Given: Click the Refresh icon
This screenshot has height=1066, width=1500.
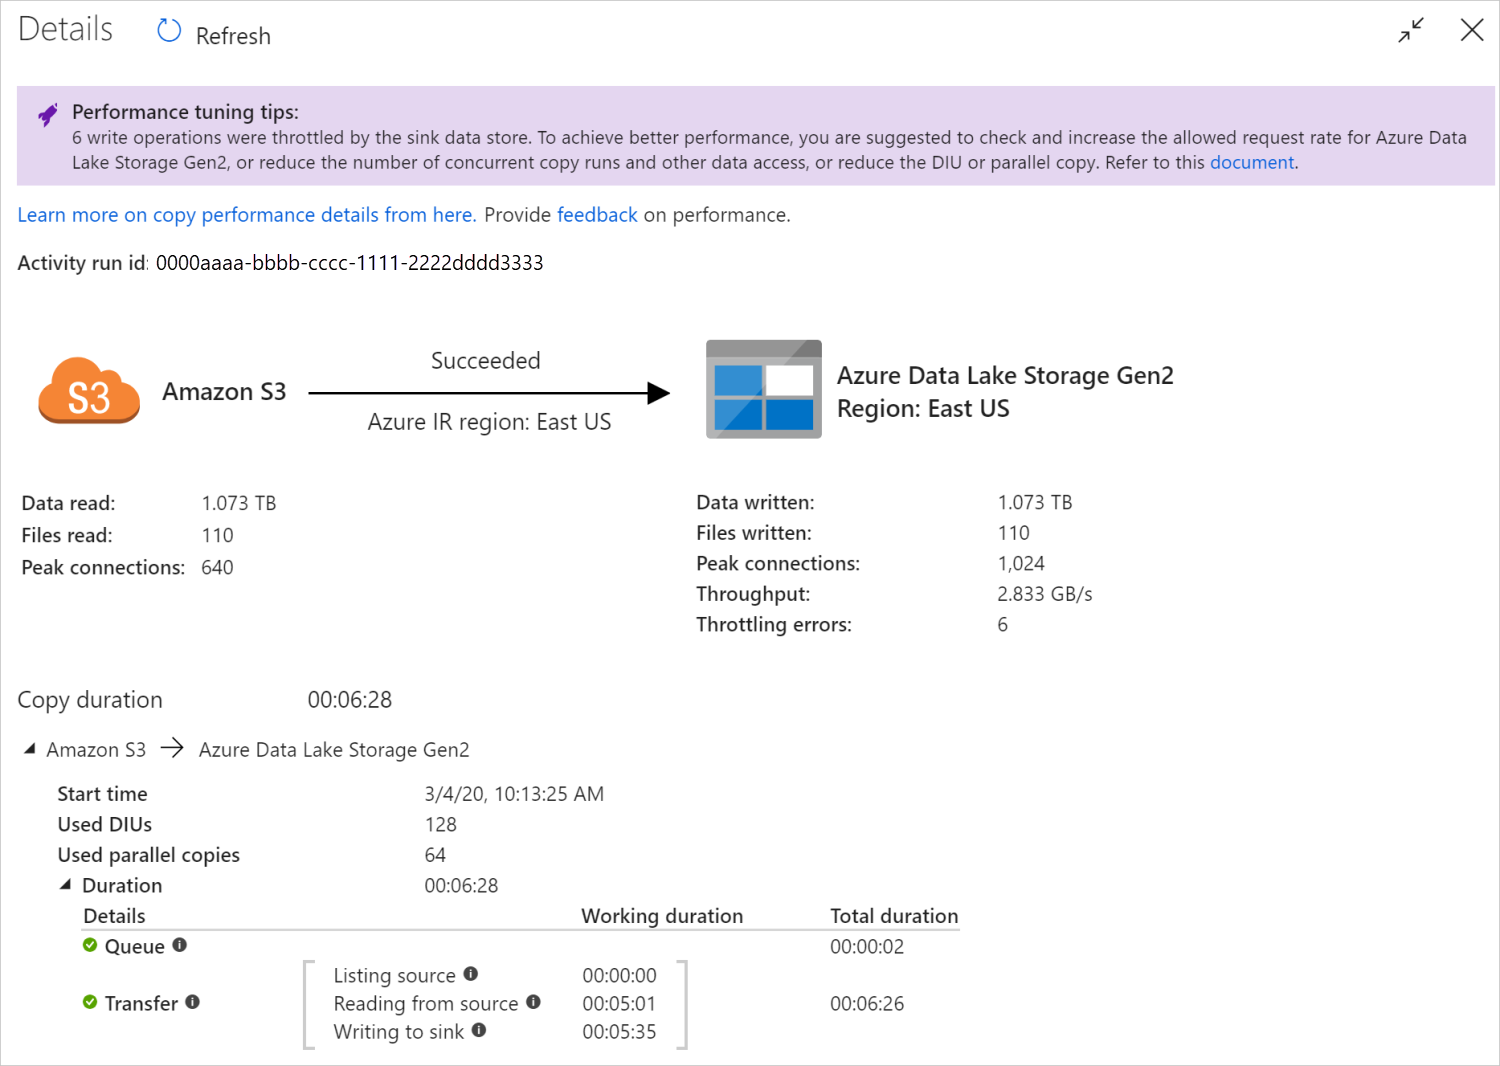Looking at the screenshot, I should (x=168, y=31).
